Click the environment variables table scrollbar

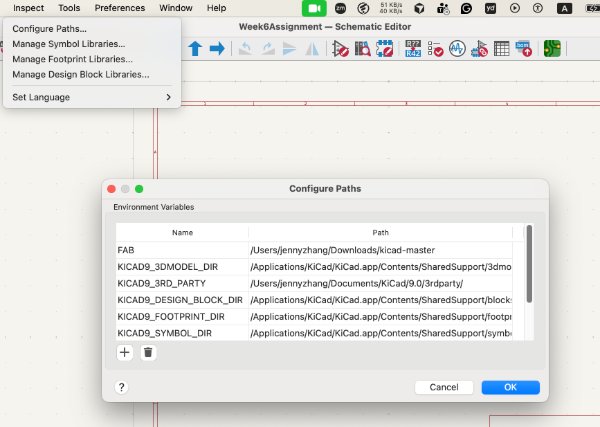tap(529, 264)
